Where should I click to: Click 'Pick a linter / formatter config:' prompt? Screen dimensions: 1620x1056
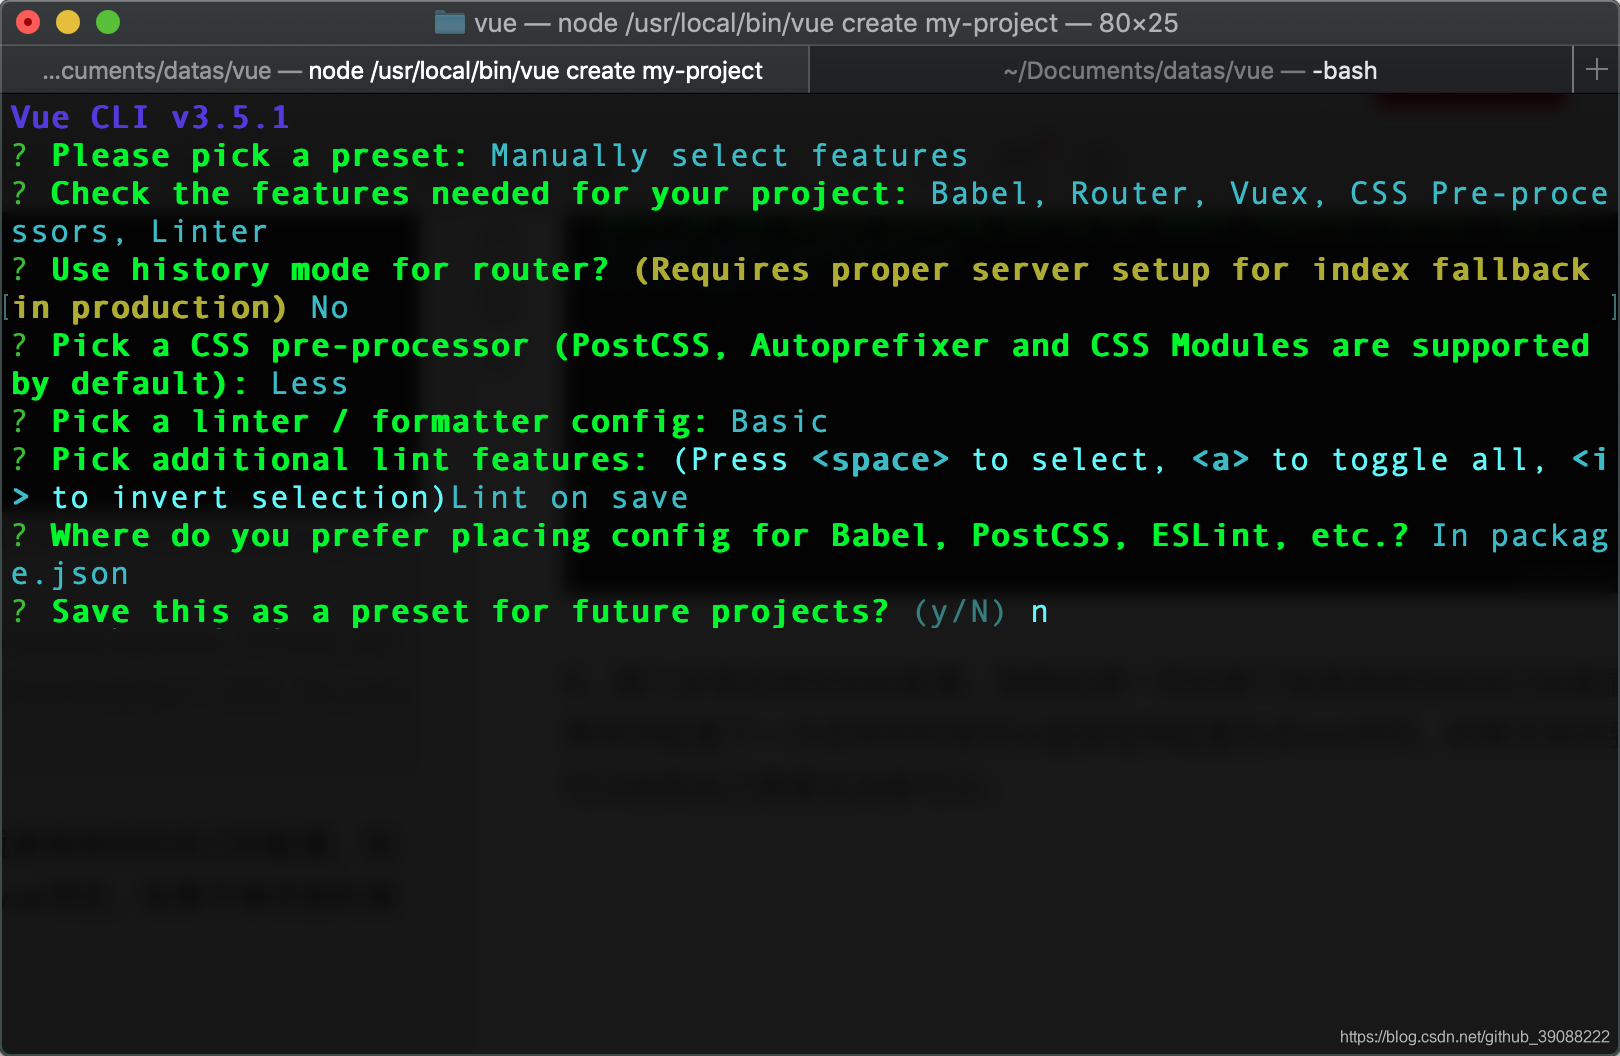tap(379, 422)
